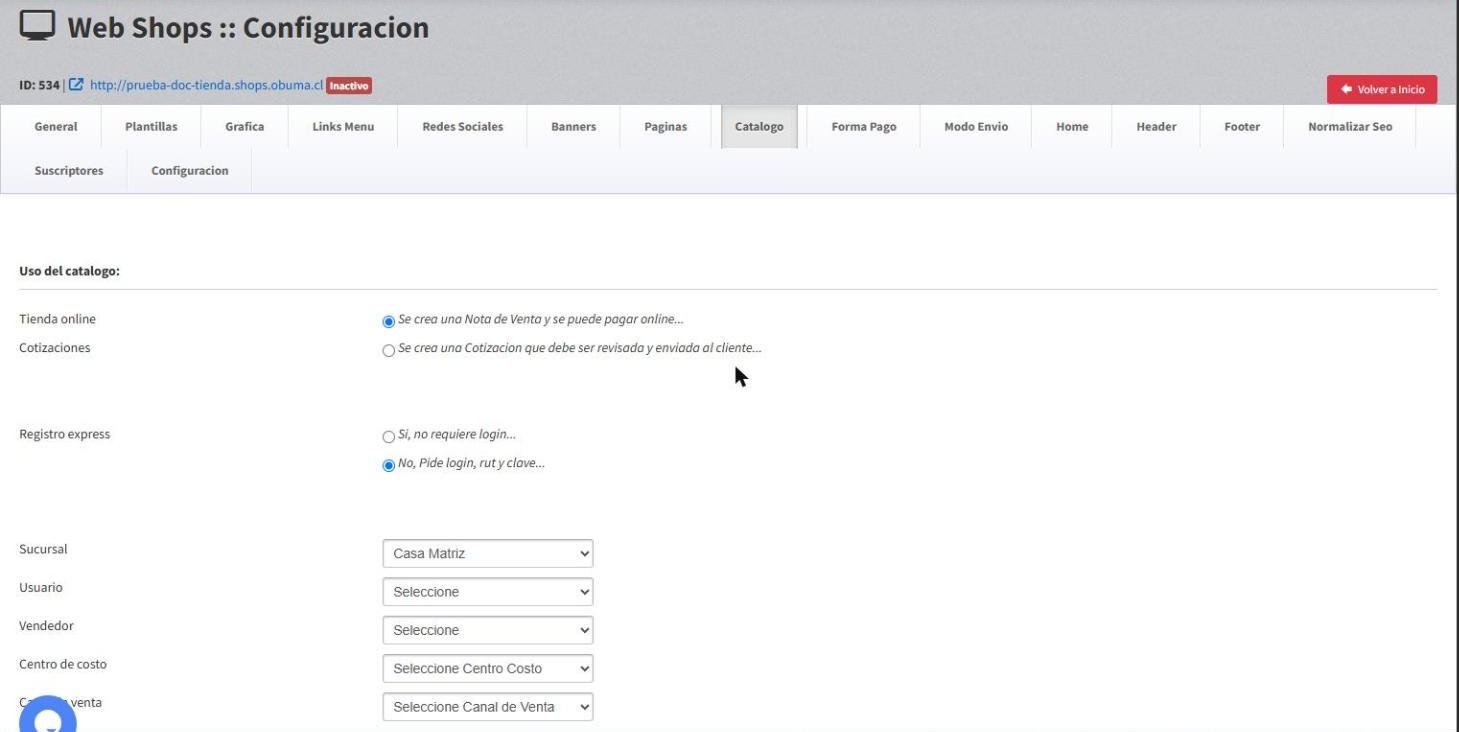The width and height of the screenshot is (1459, 732).
Task: Click the Volver a Inicio button
Action: click(x=1382, y=89)
